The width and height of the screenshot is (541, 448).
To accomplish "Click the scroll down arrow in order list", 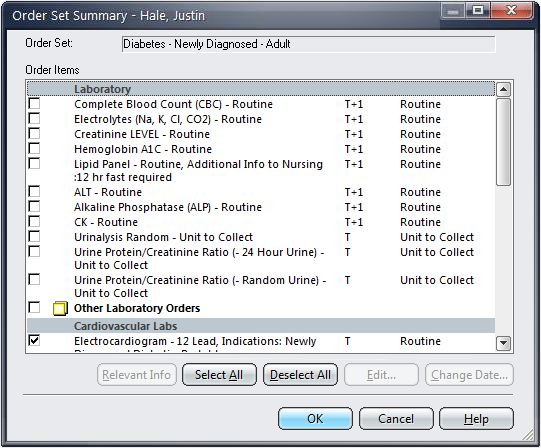I will 503,343.
